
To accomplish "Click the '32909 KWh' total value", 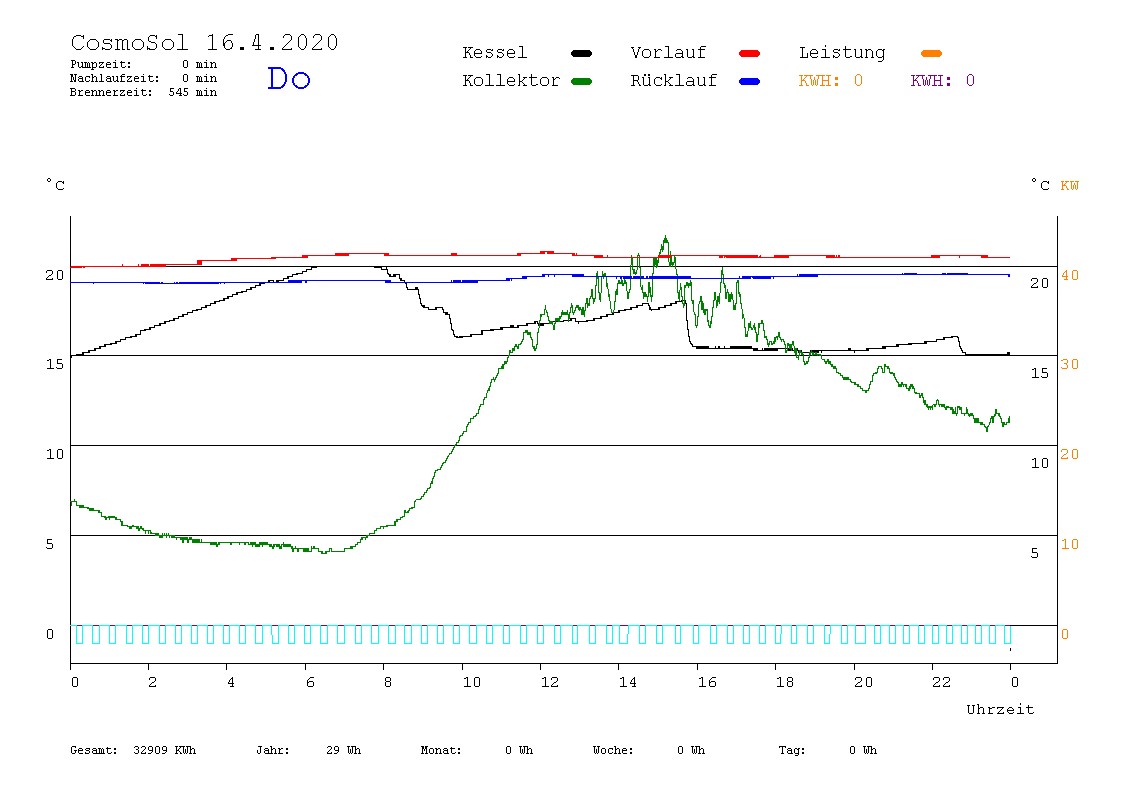I will (x=165, y=750).
